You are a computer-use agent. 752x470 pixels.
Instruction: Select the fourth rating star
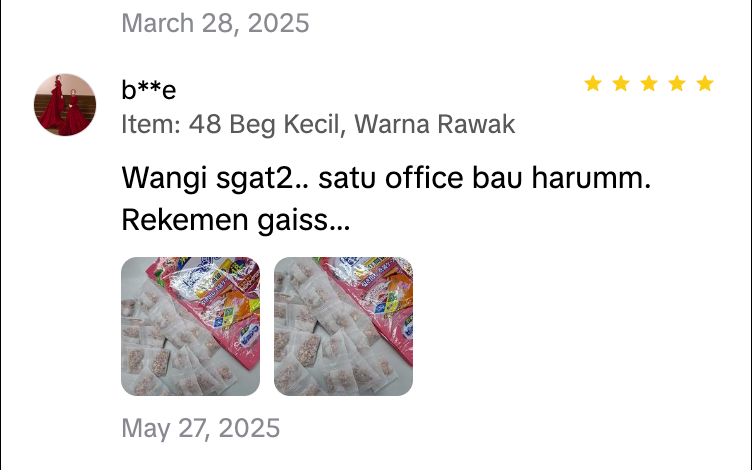(677, 83)
